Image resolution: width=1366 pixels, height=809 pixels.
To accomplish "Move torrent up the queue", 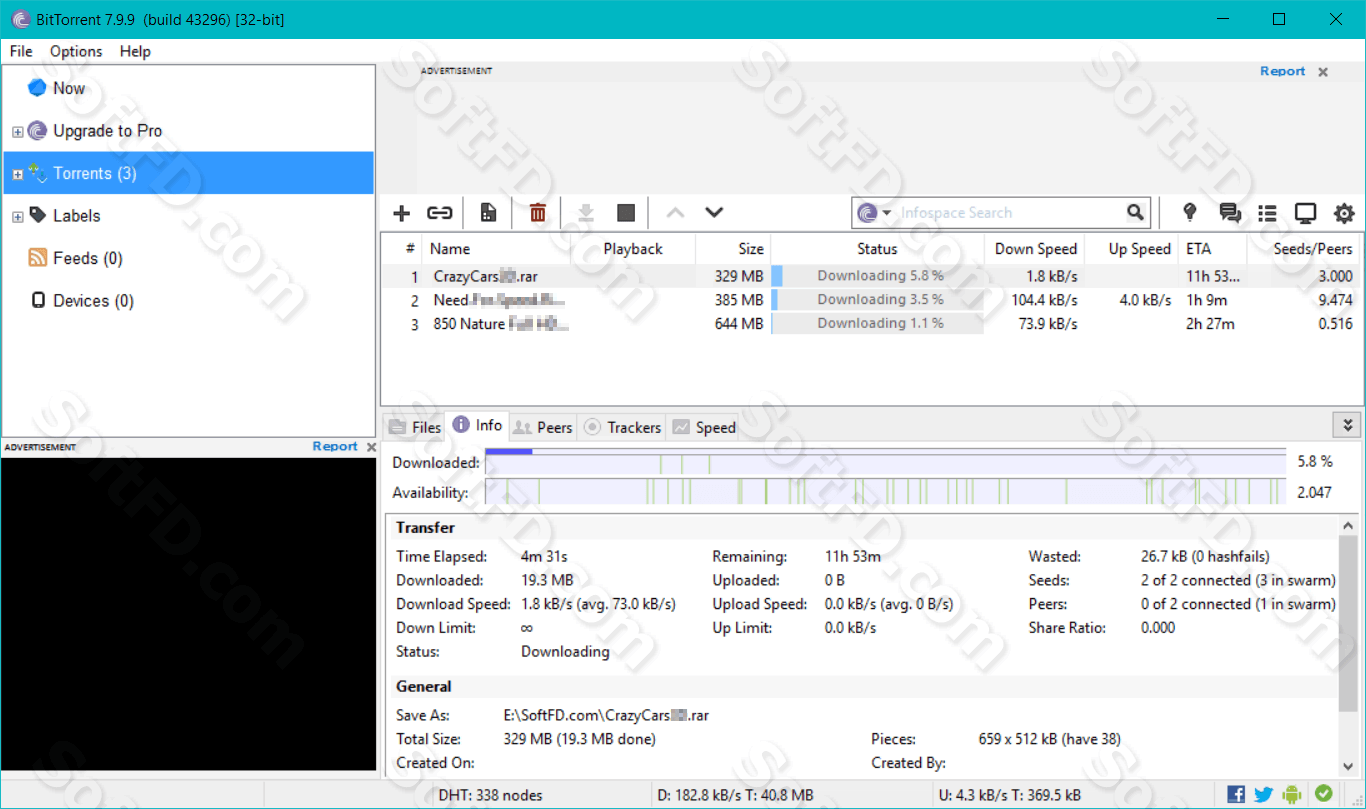I will (675, 213).
